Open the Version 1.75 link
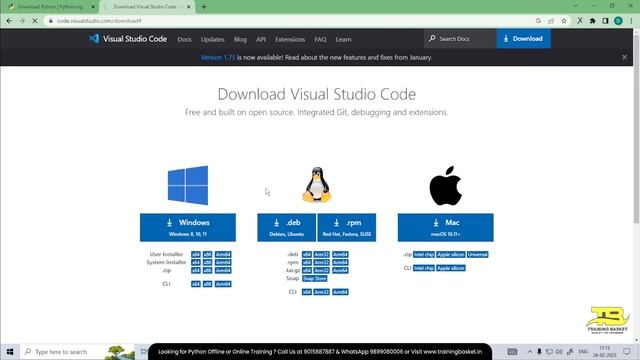The height and width of the screenshot is (360, 640). pos(218,58)
